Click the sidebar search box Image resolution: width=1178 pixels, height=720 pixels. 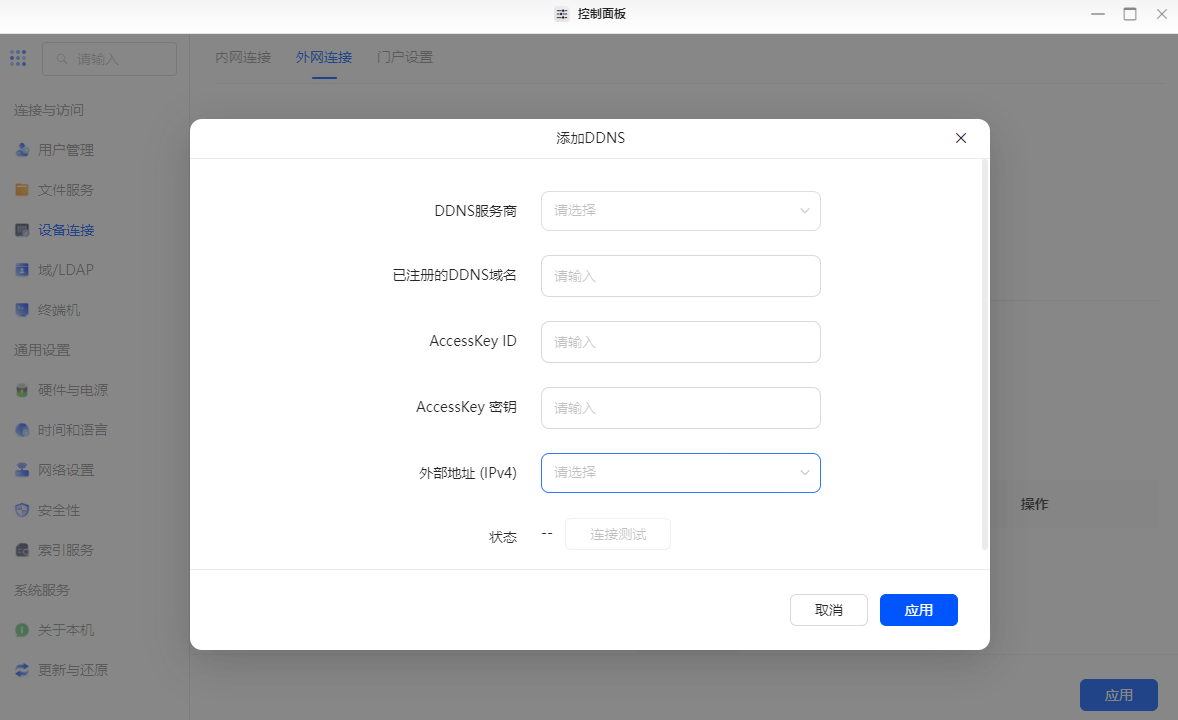[x=110, y=59]
